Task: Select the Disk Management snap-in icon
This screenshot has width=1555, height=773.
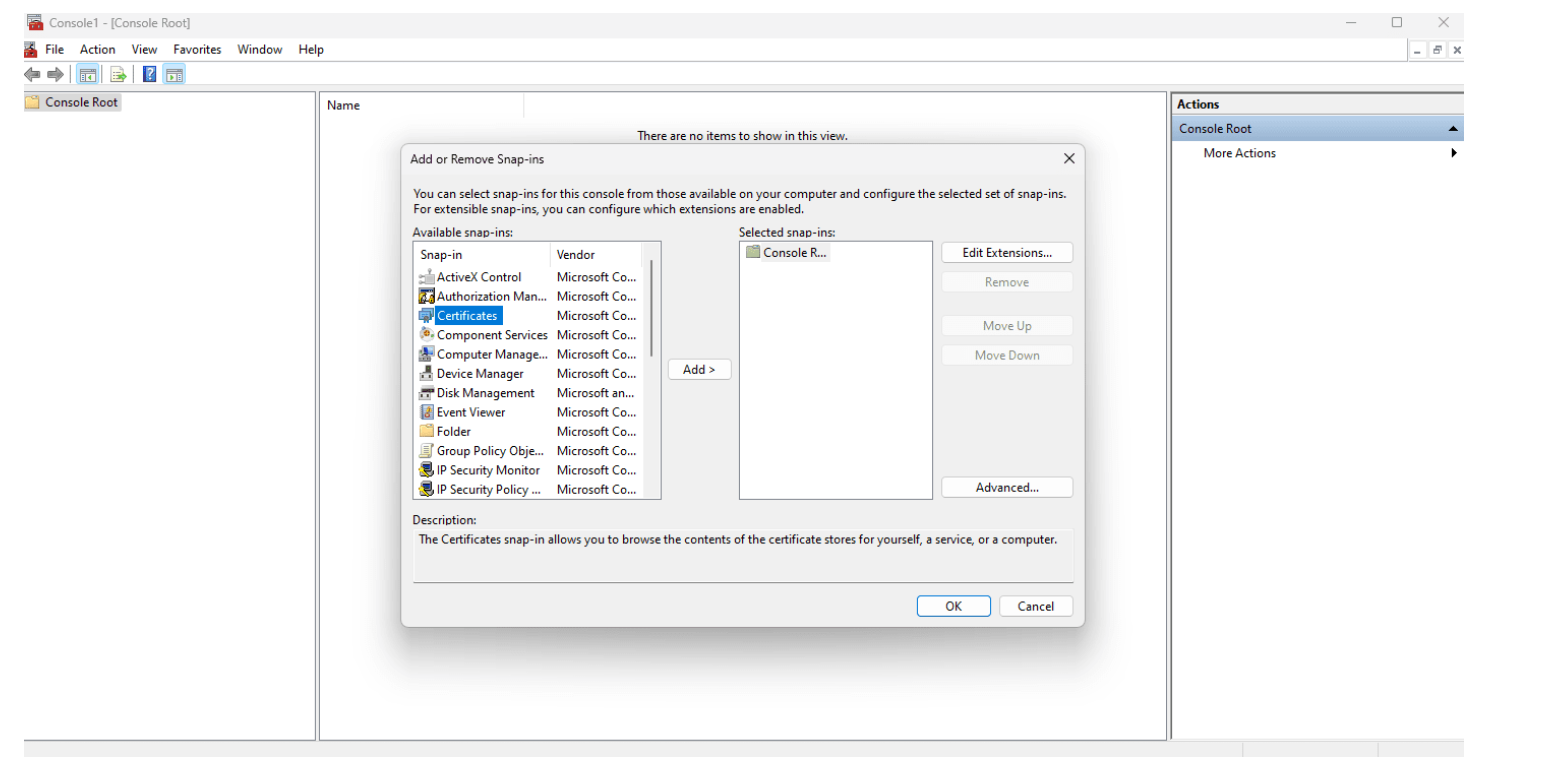Action: [x=427, y=393]
